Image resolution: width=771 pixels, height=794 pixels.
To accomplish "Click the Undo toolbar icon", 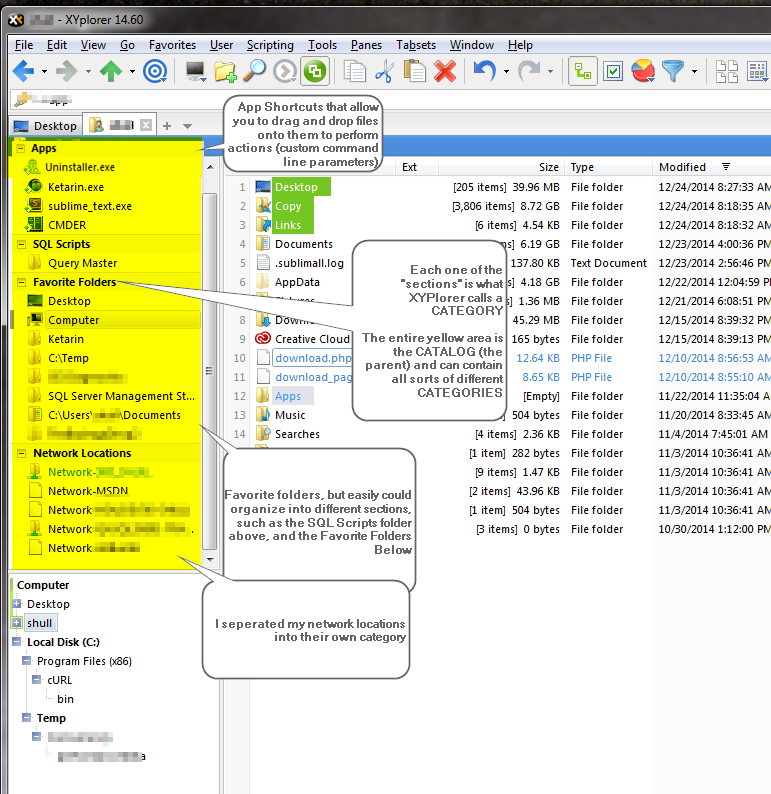I will coord(485,71).
